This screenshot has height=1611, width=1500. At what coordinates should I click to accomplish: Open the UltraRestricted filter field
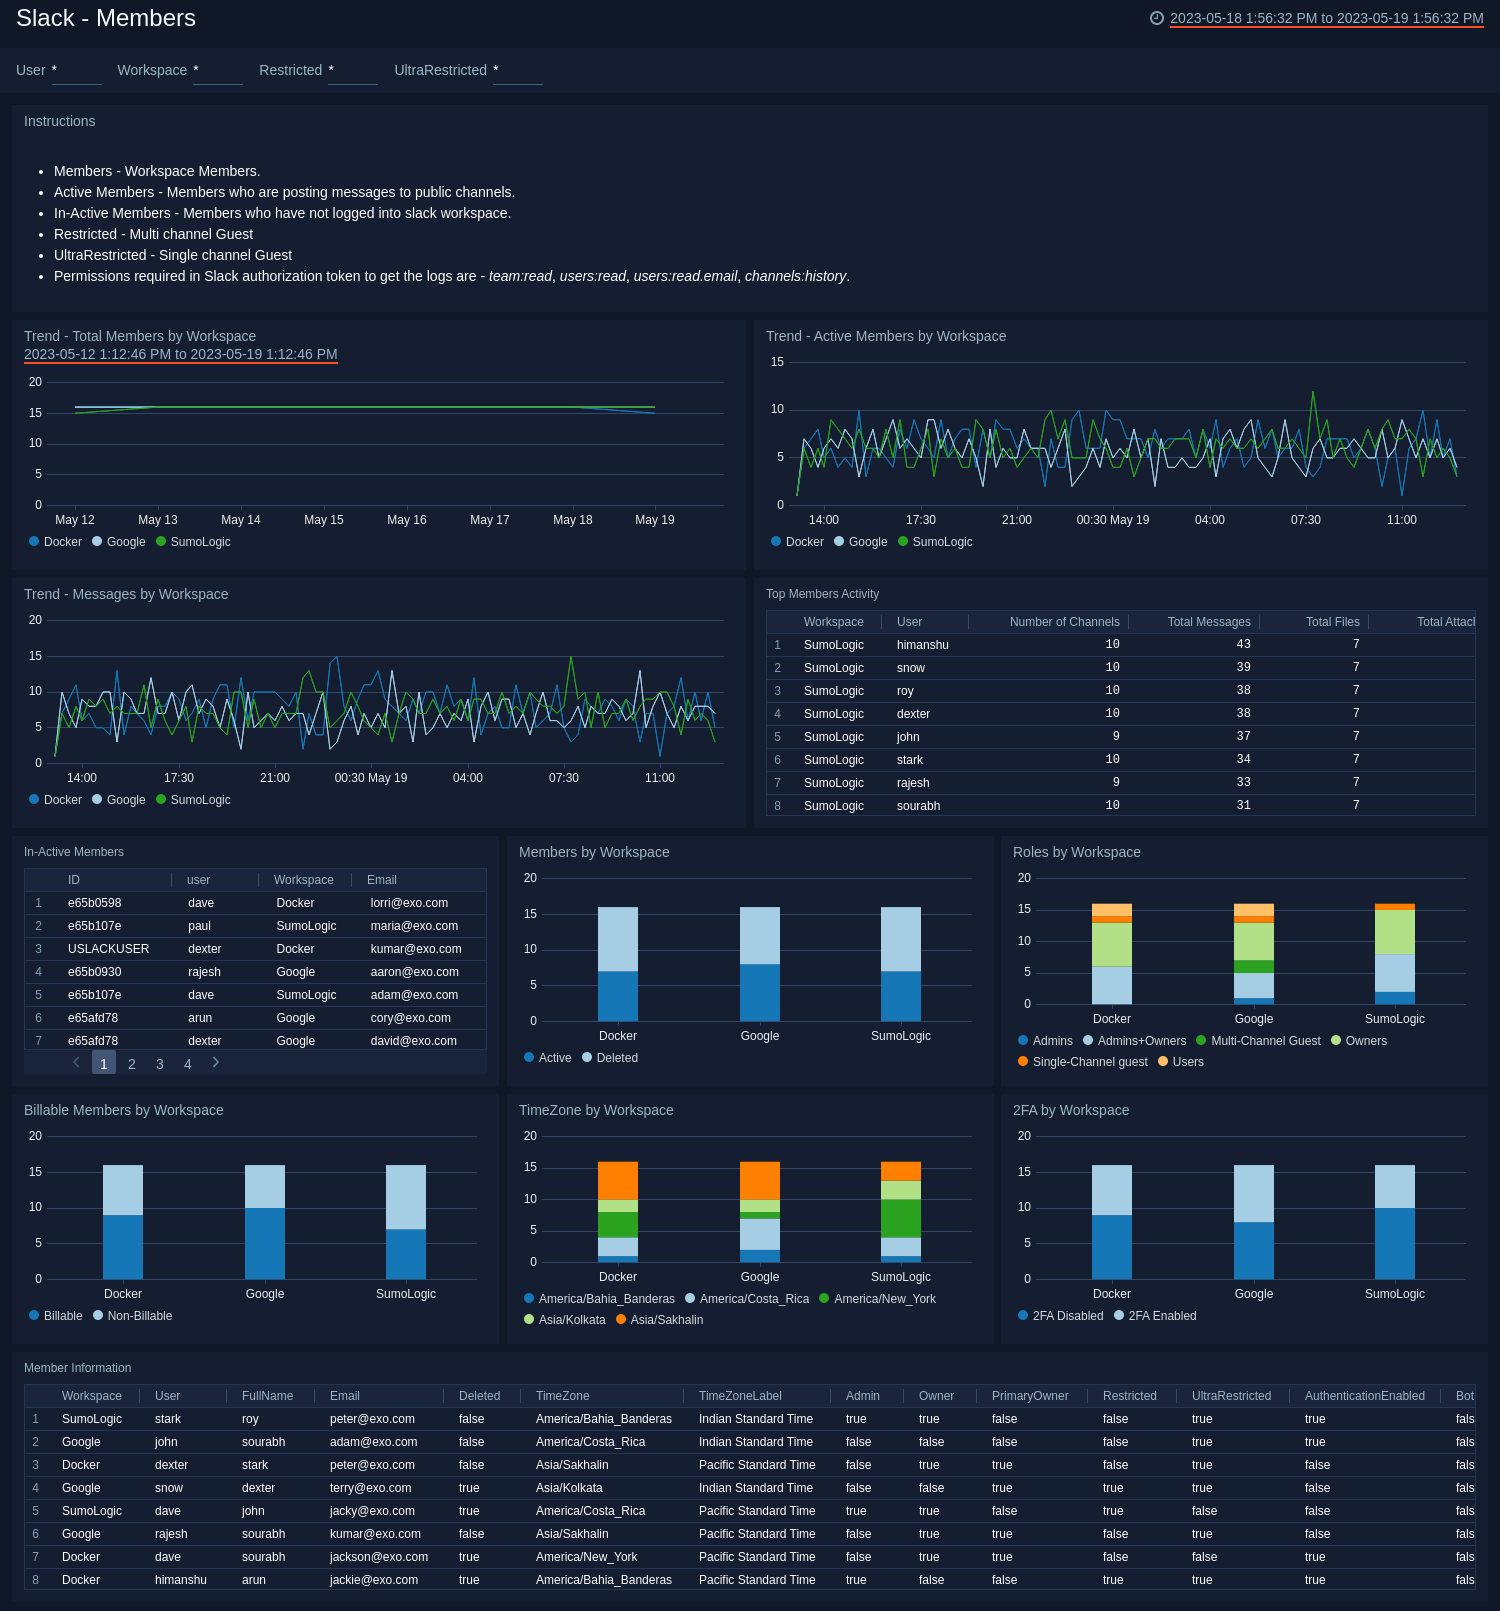[517, 71]
